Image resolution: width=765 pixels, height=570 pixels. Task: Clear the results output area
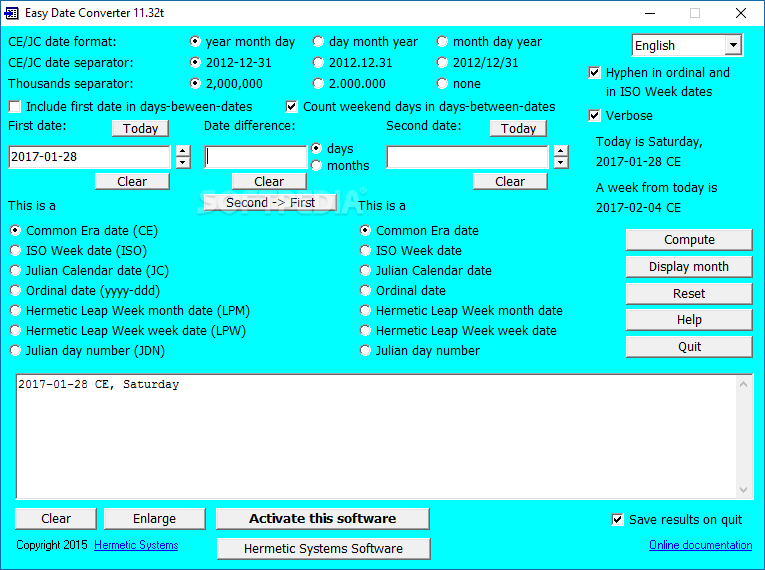(56, 519)
